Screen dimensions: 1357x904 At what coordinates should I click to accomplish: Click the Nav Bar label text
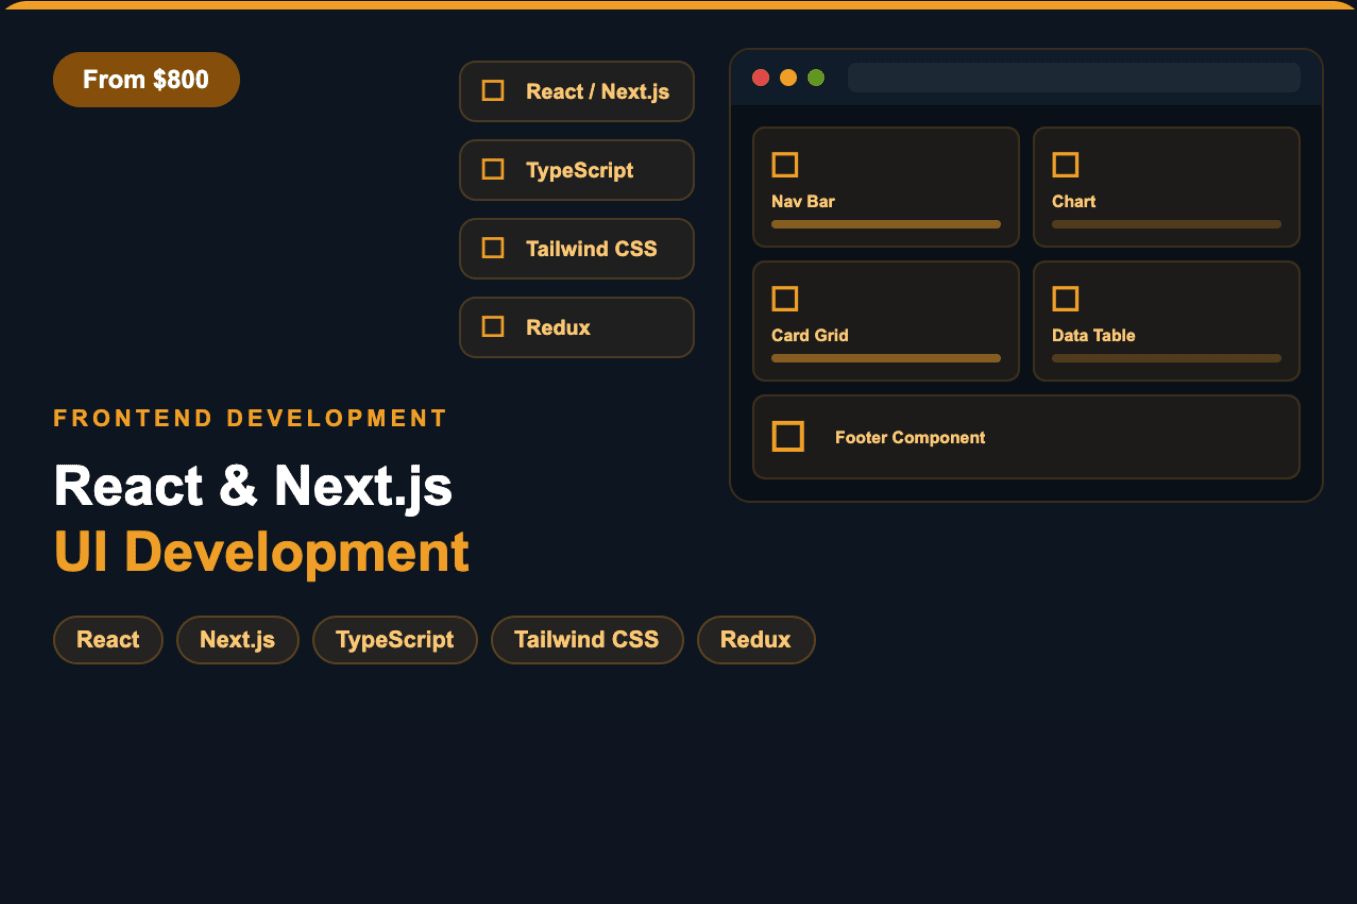803,201
